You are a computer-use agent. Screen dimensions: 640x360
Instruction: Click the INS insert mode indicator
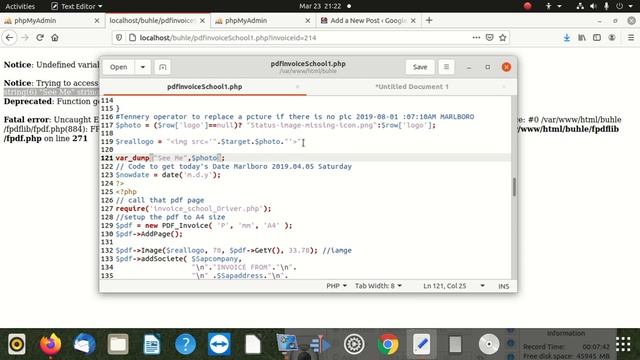tap(503, 286)
